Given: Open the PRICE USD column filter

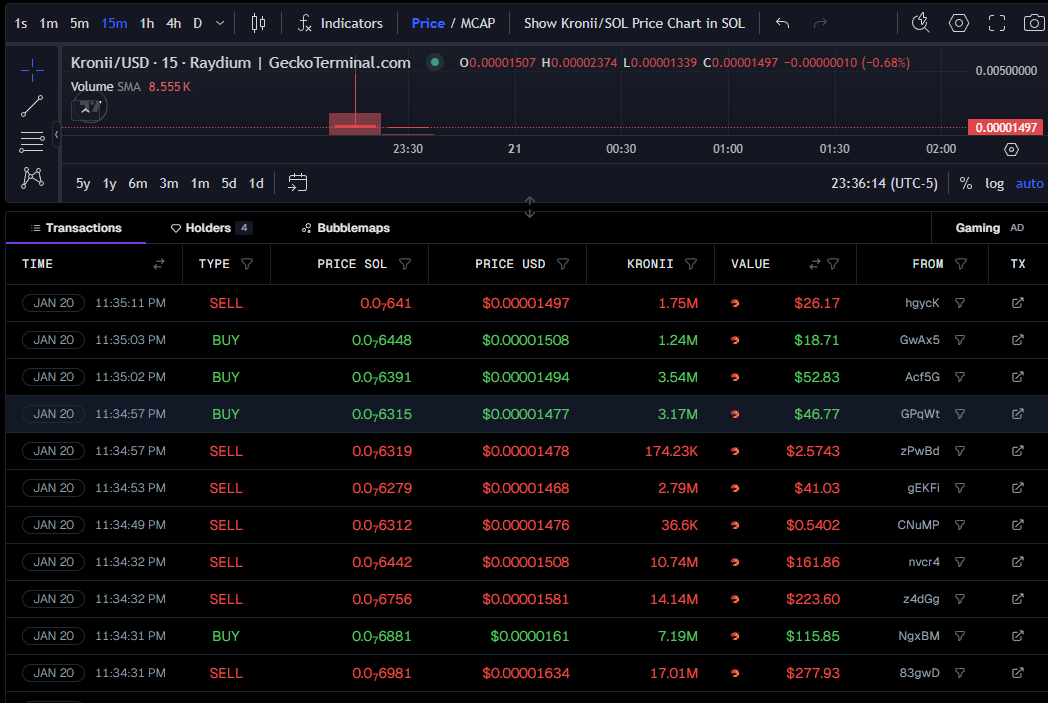Looking at the screenshot, I should click(563, 264).
